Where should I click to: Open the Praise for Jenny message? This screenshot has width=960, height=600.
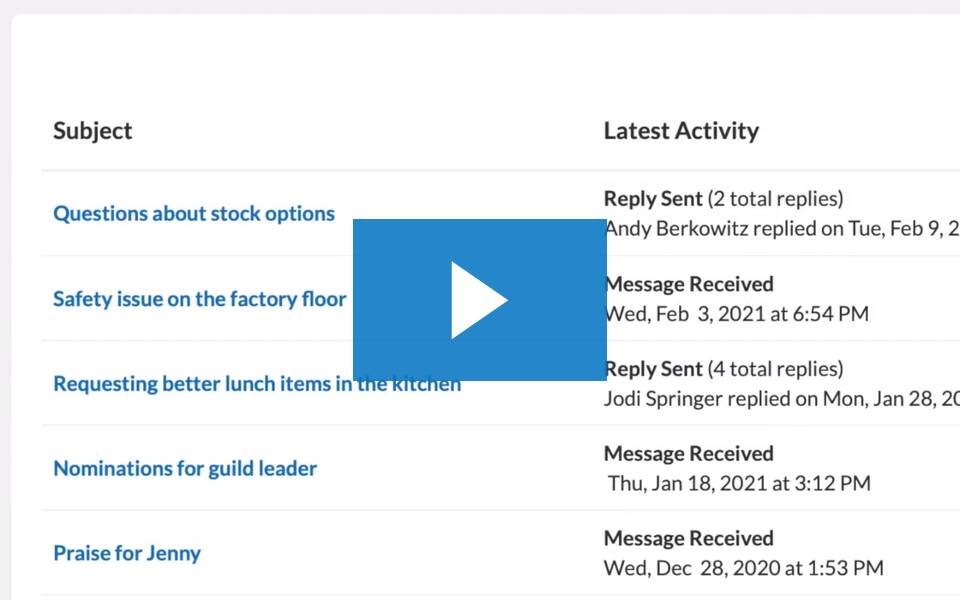coord(127,553)
